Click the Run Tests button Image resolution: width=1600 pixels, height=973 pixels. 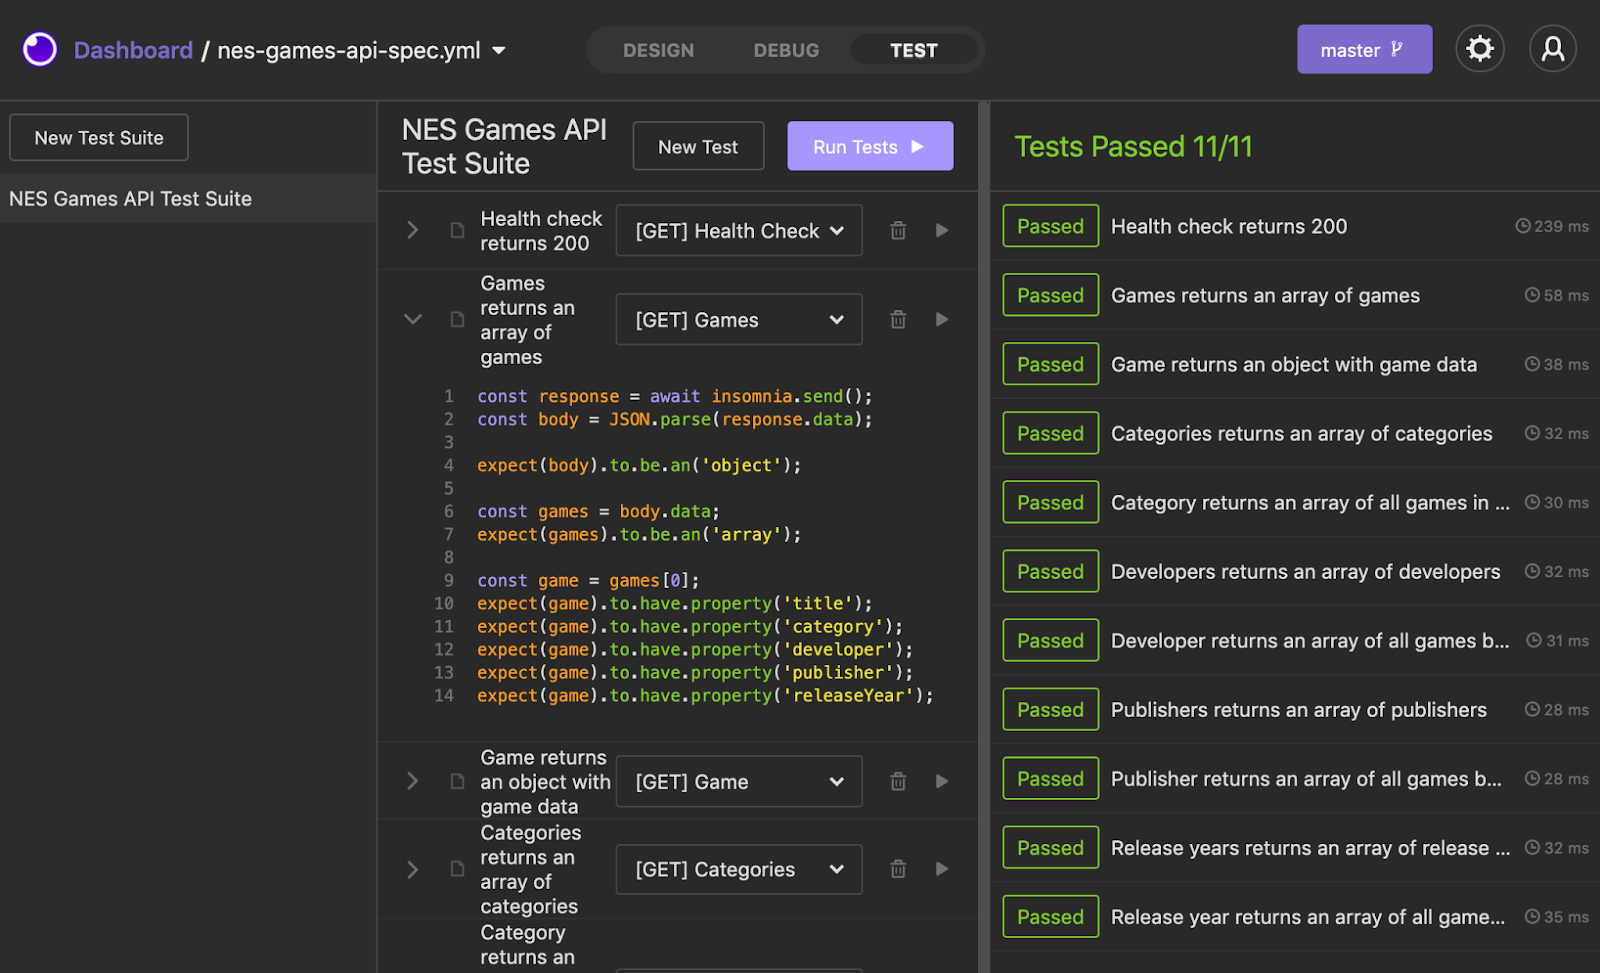[870, 146]
